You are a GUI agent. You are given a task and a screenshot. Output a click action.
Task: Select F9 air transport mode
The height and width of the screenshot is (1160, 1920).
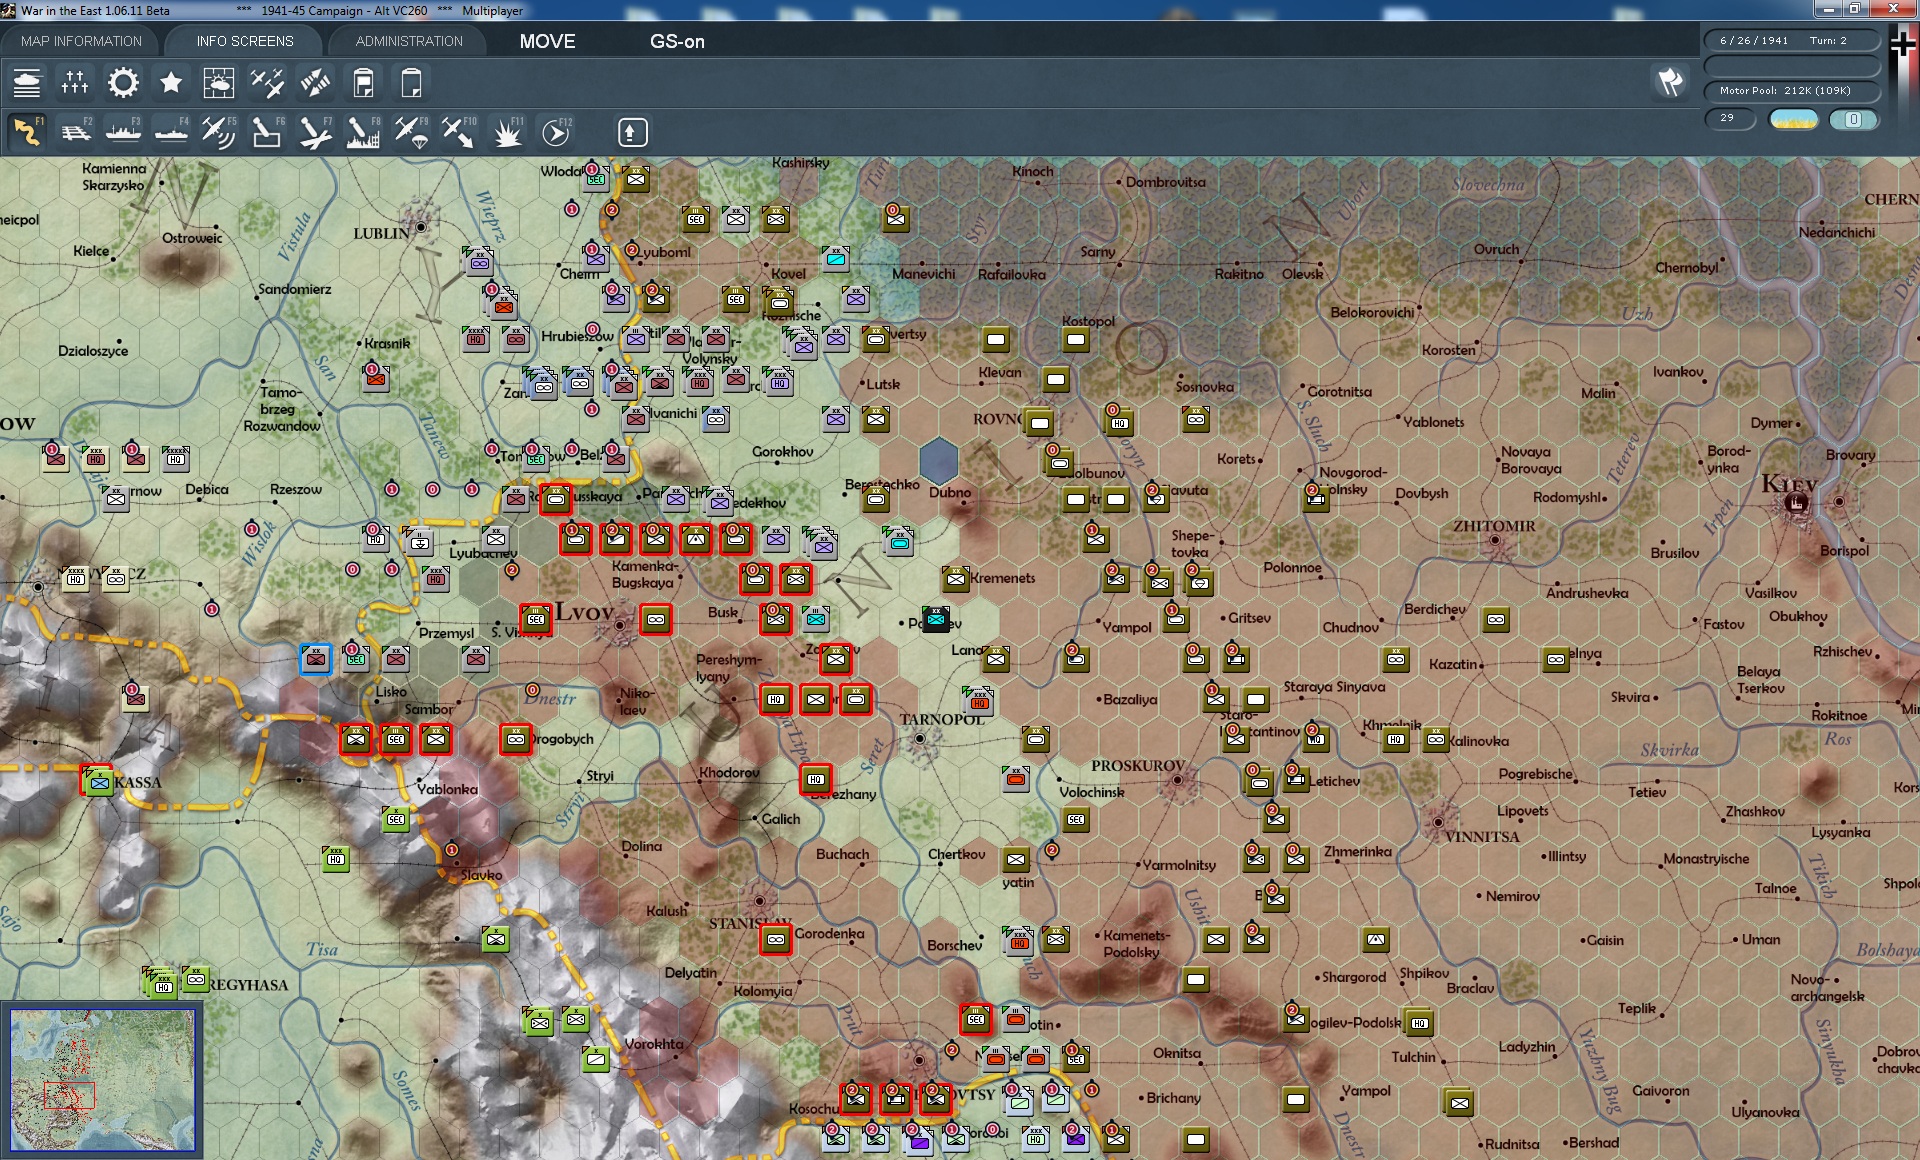pos(411,132)
